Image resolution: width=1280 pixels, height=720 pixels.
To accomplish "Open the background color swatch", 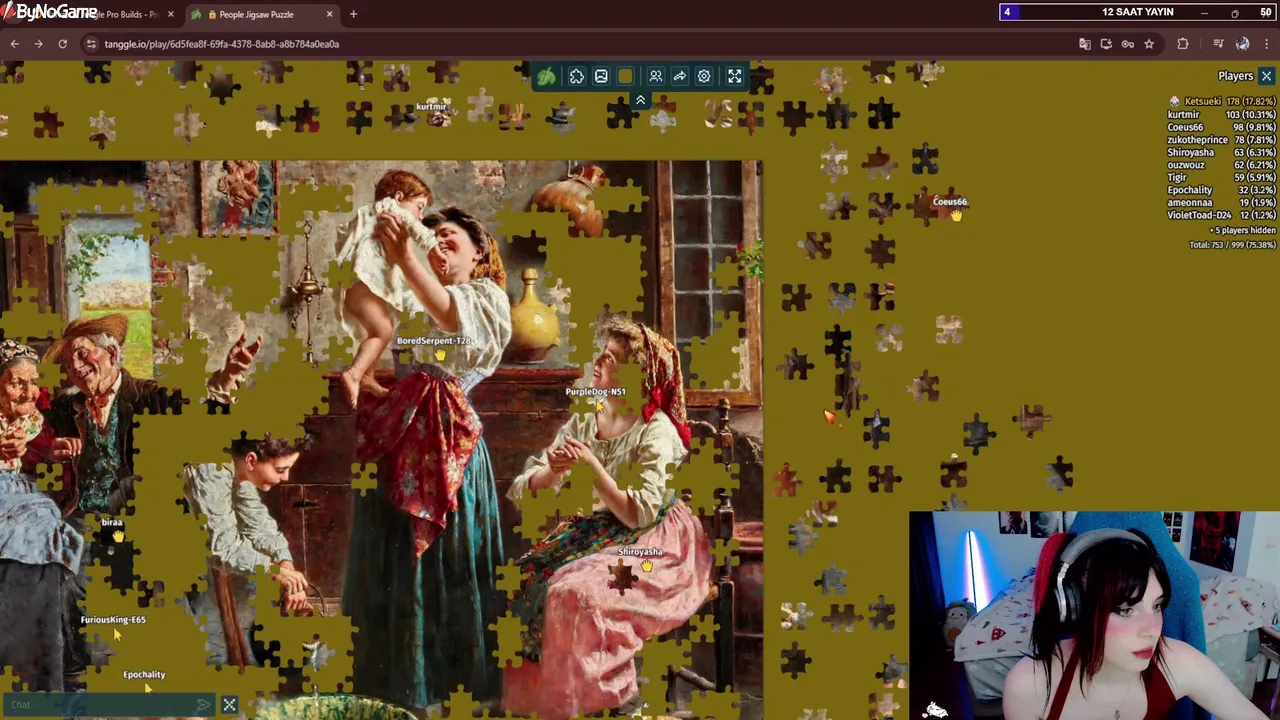I will click(x=626, y=77).
